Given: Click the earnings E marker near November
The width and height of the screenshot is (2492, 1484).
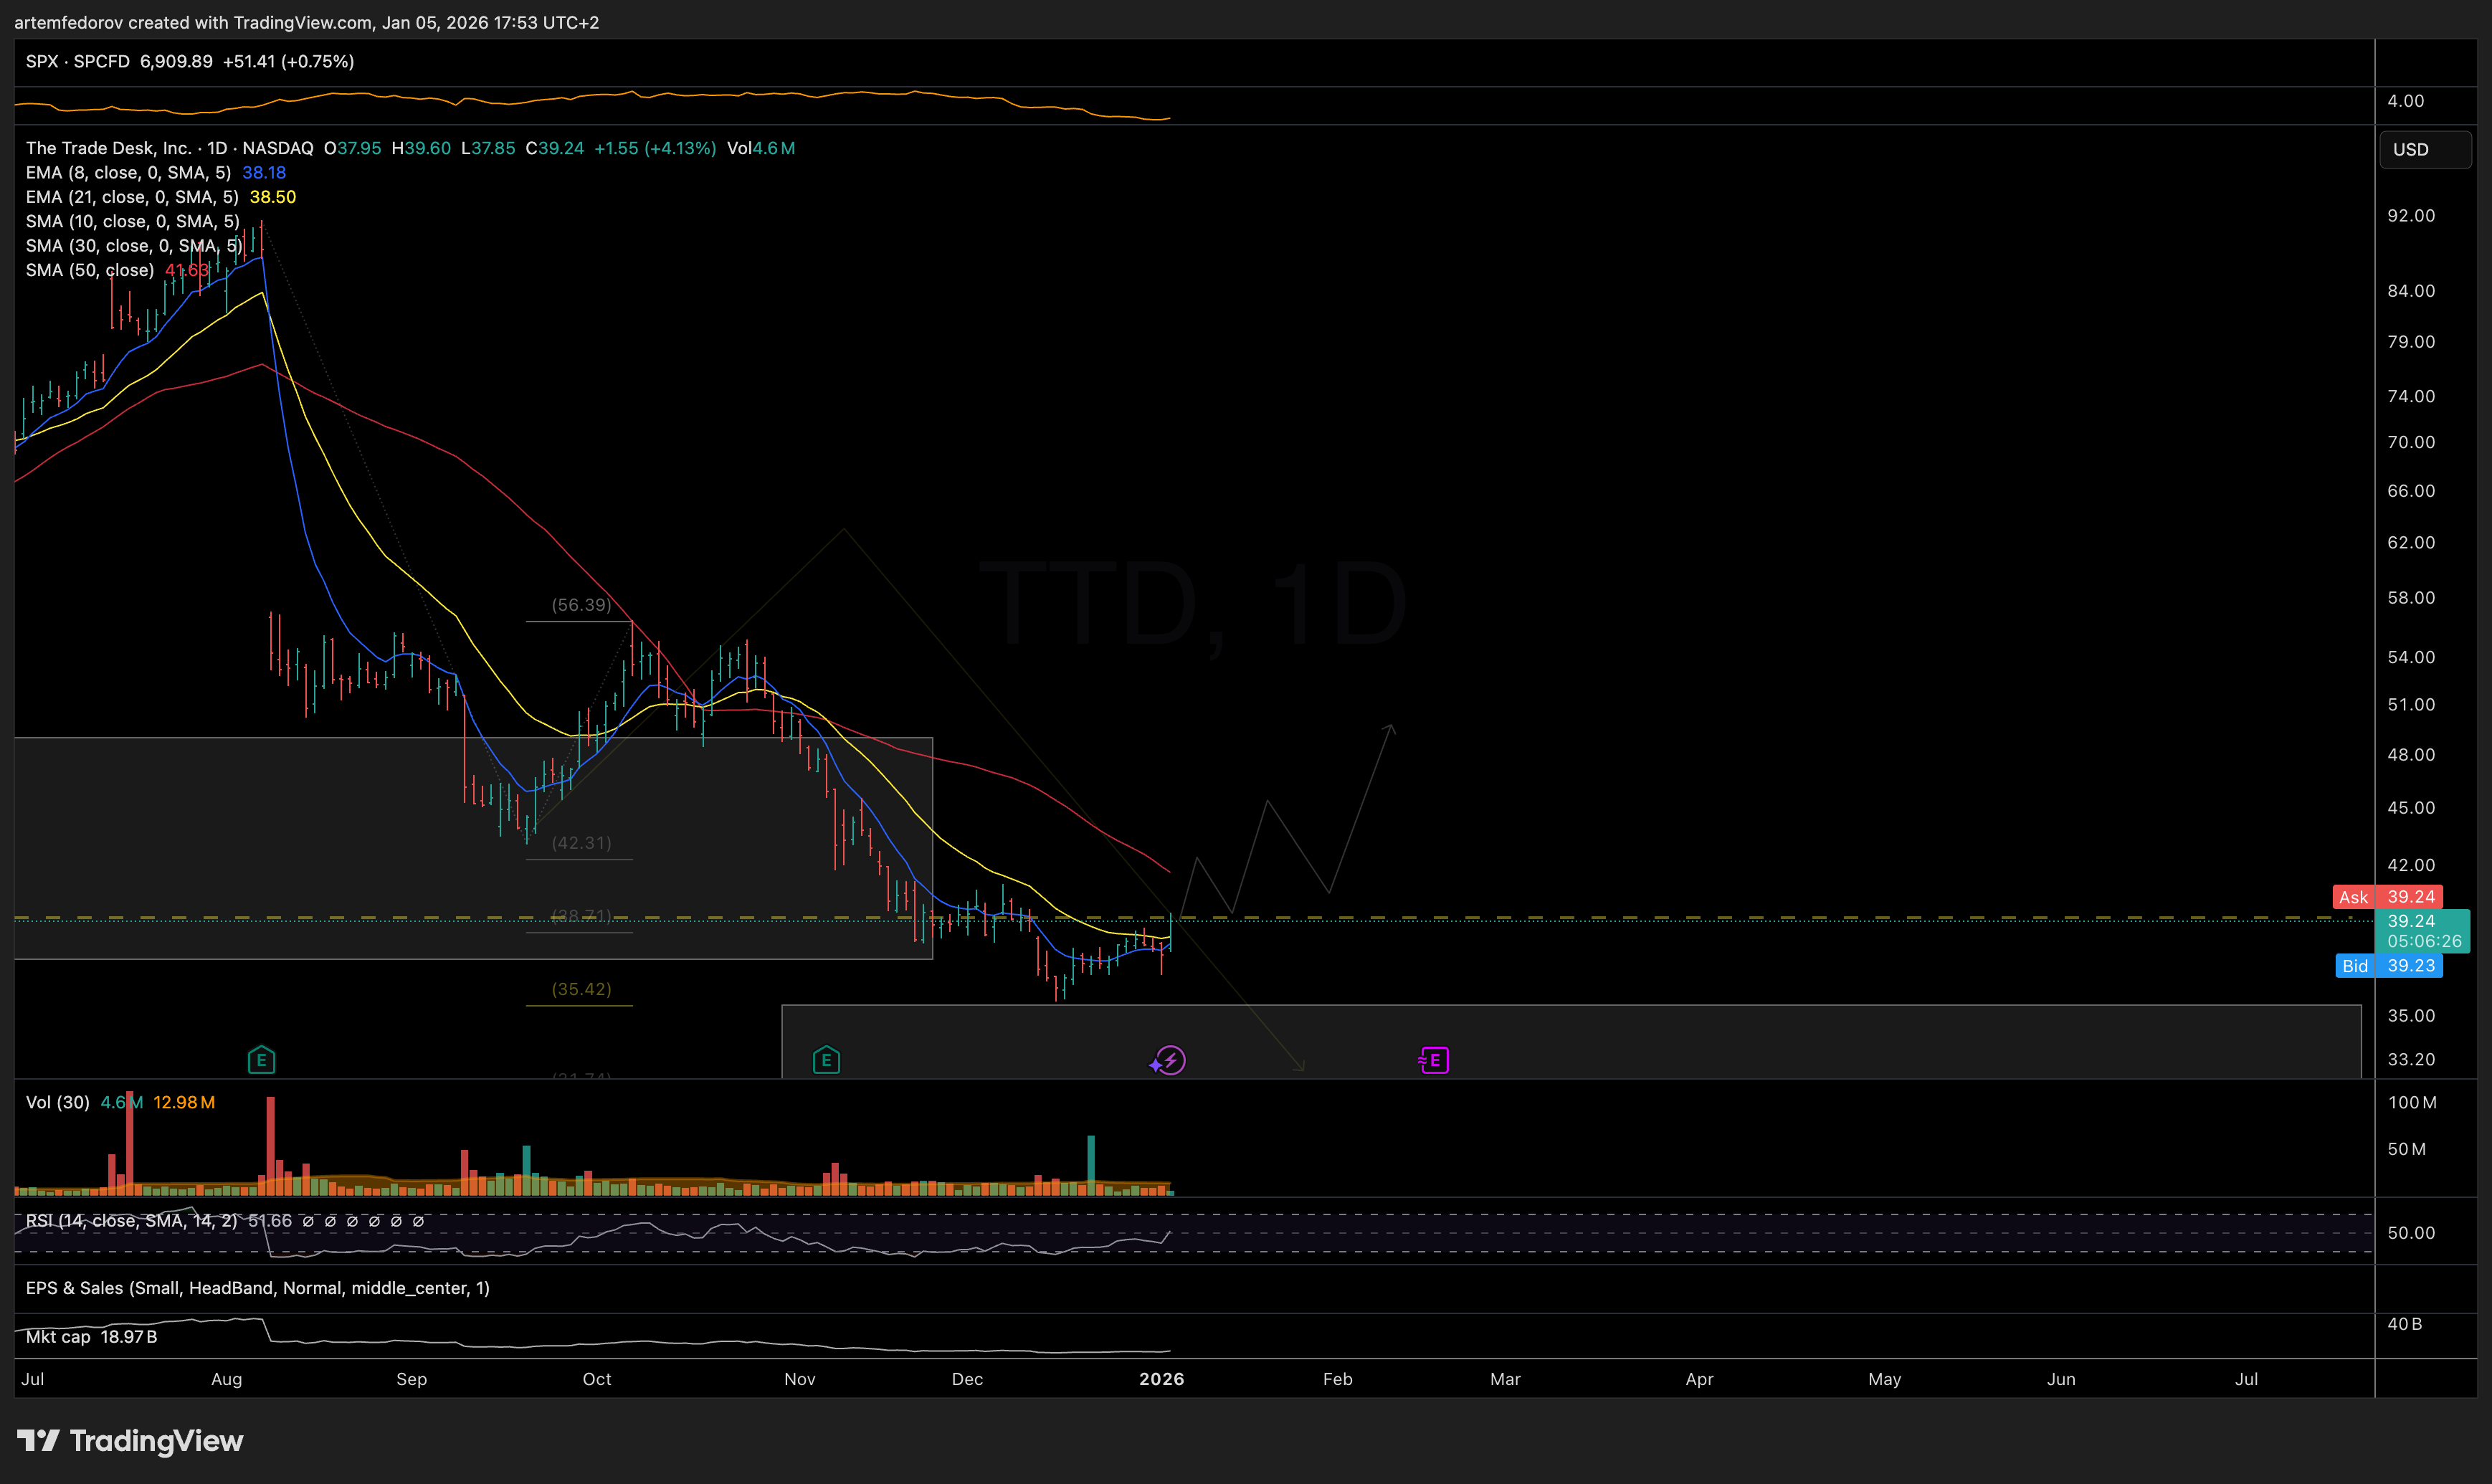Looking at the screenshot, I should point(826,1060).
